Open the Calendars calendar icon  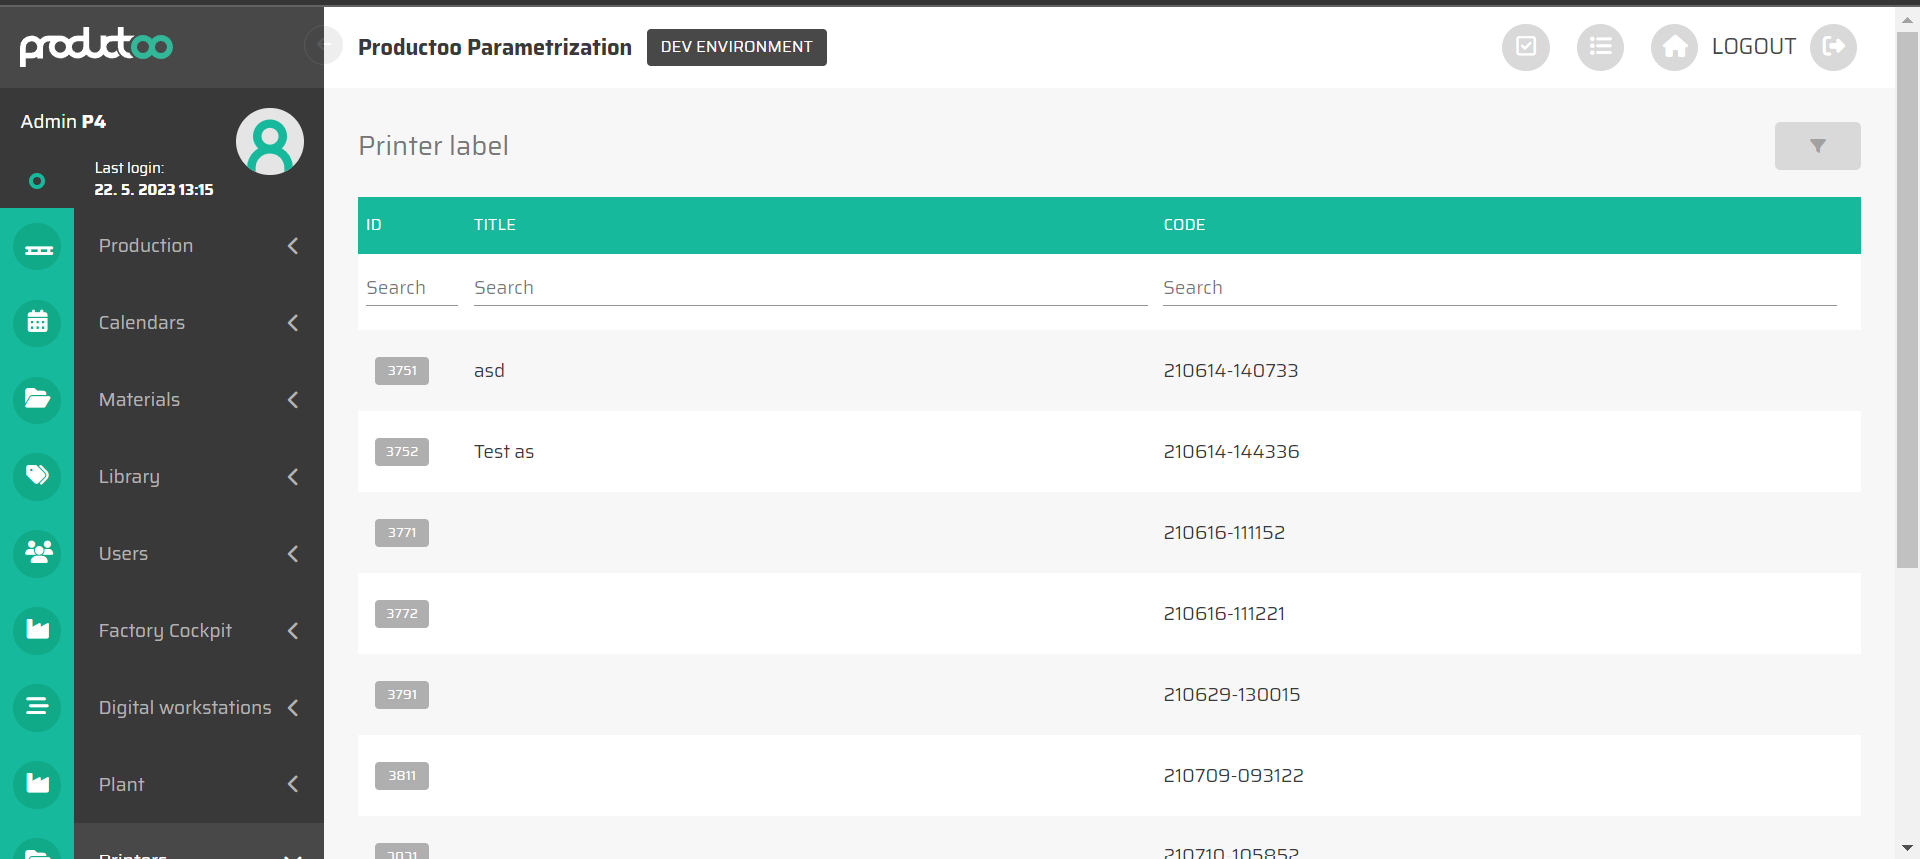[38, 323]
